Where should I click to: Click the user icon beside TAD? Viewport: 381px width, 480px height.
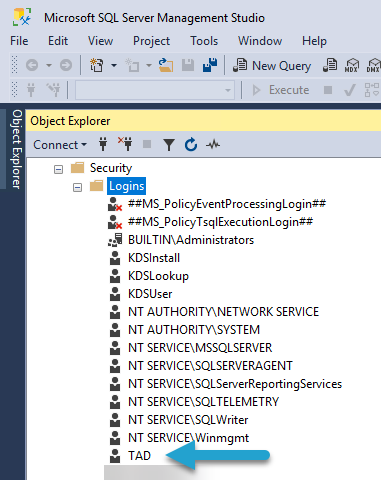[115, 456]
